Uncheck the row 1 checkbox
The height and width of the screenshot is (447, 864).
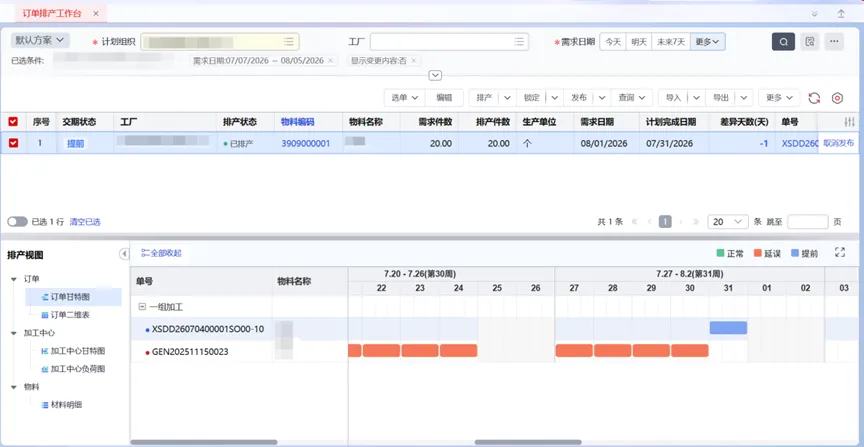(x=13, y=143)
